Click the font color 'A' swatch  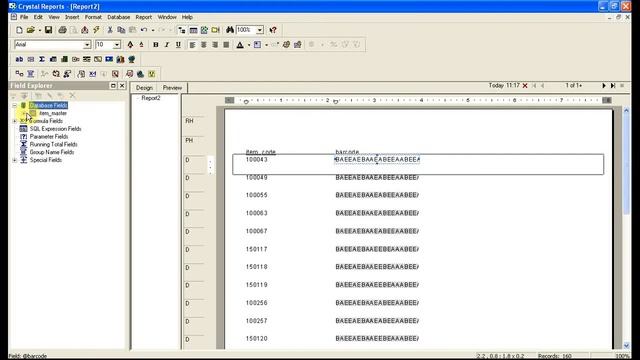pos(240,44)
